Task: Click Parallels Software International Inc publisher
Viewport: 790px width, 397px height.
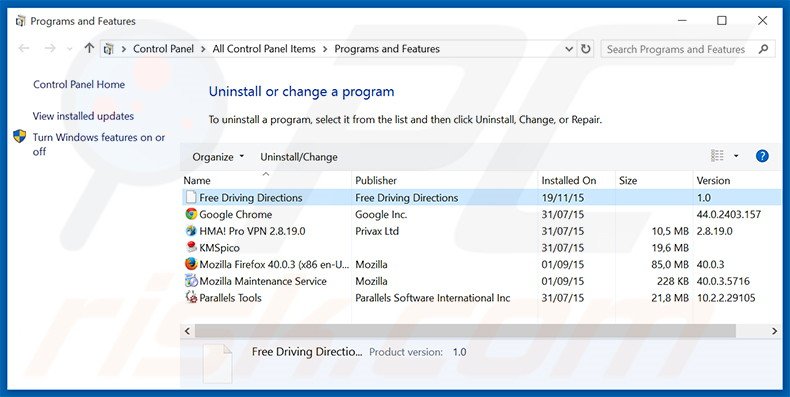Action: 433,298
